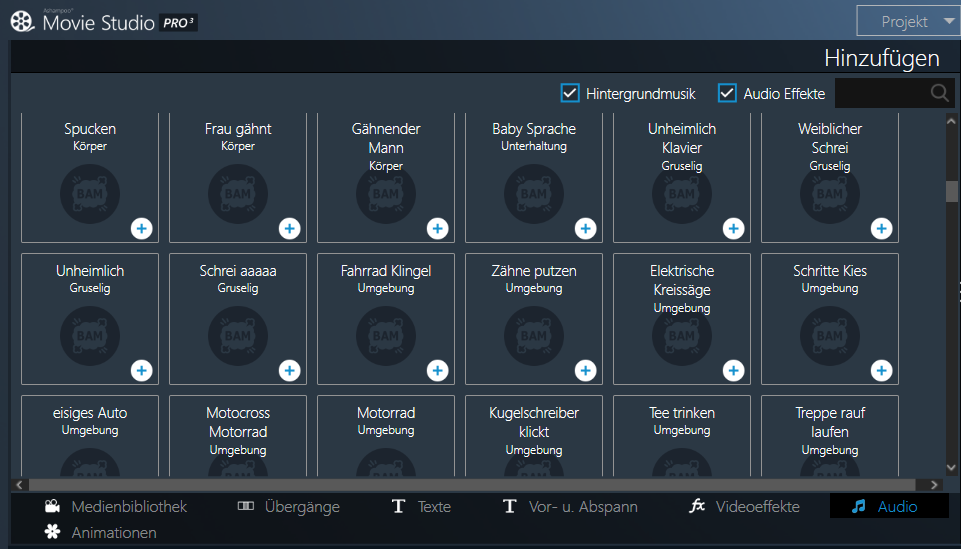Add the Schrei aaaaa sound
Viewport: 961px width, 549px height.
(x=290, y=371)
